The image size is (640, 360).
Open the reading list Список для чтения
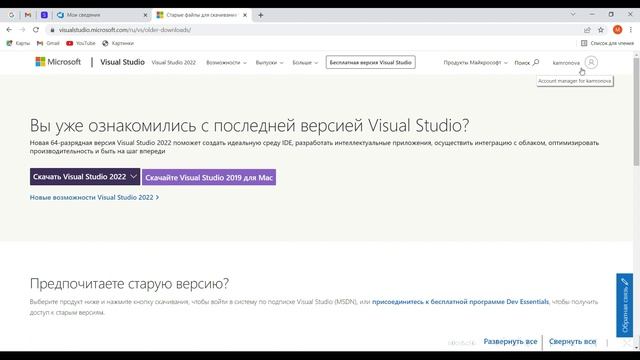pos(607,43)
